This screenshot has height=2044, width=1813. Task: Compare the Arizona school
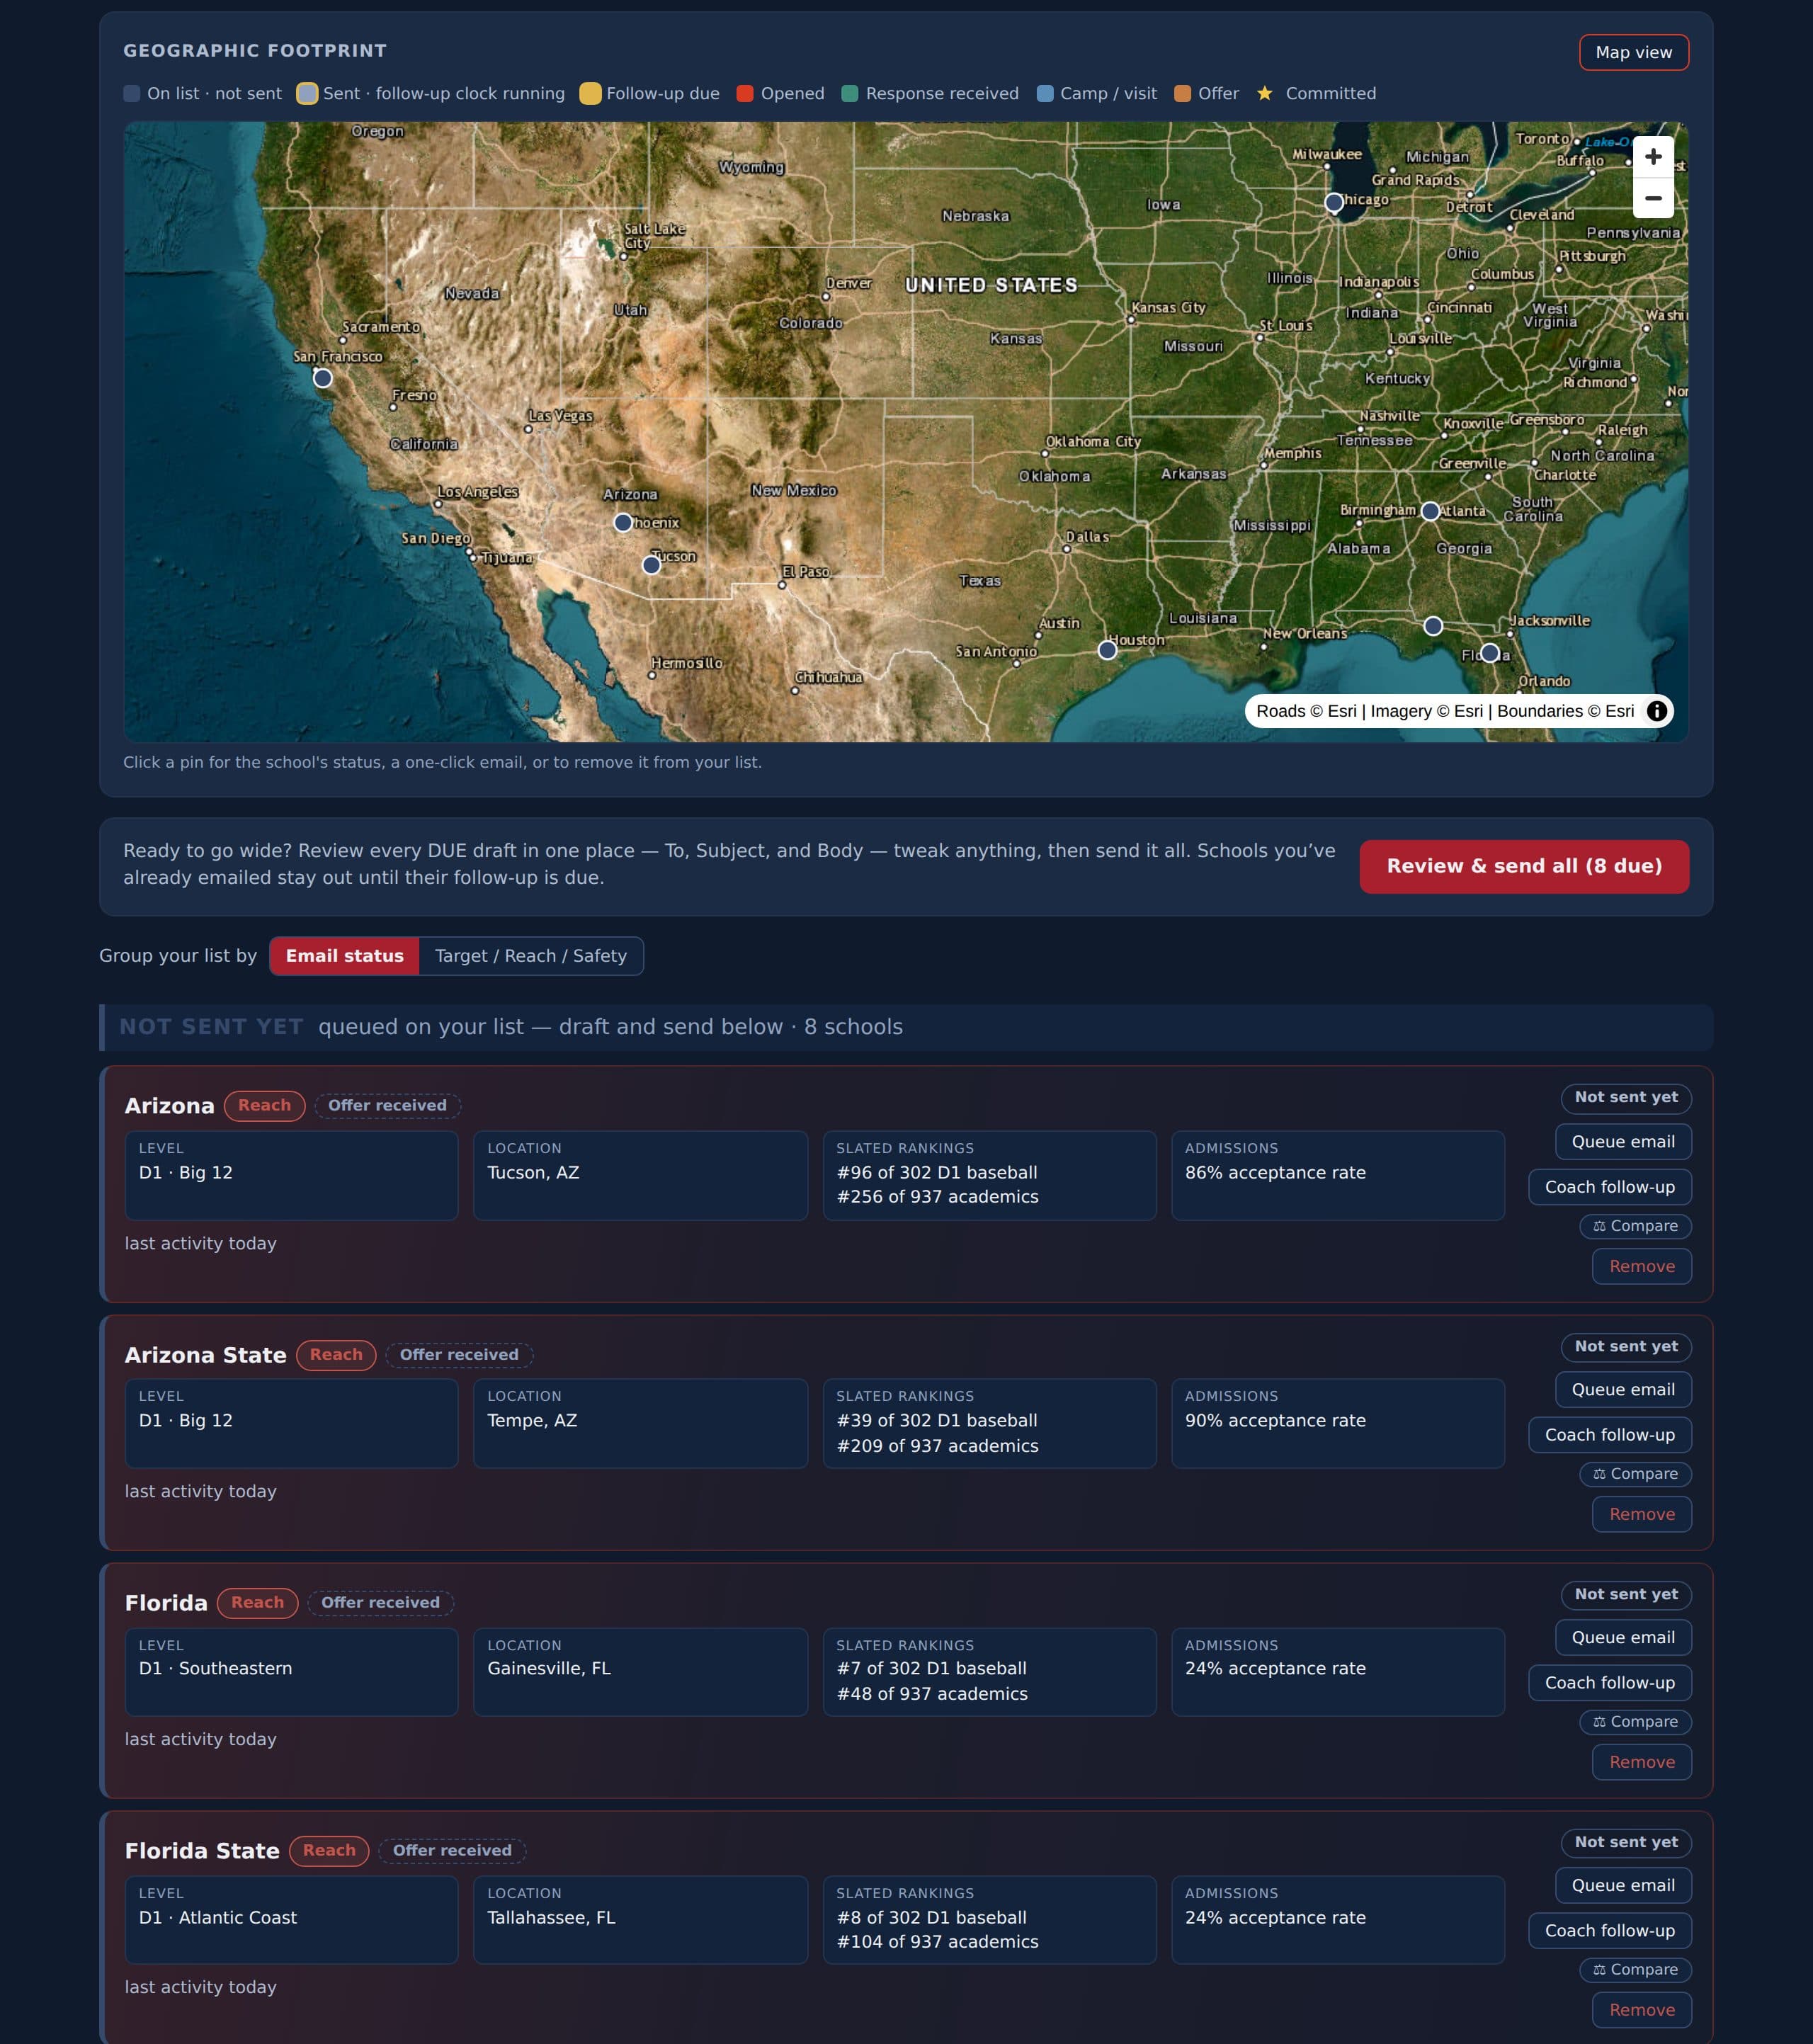click(1636, 1226)
